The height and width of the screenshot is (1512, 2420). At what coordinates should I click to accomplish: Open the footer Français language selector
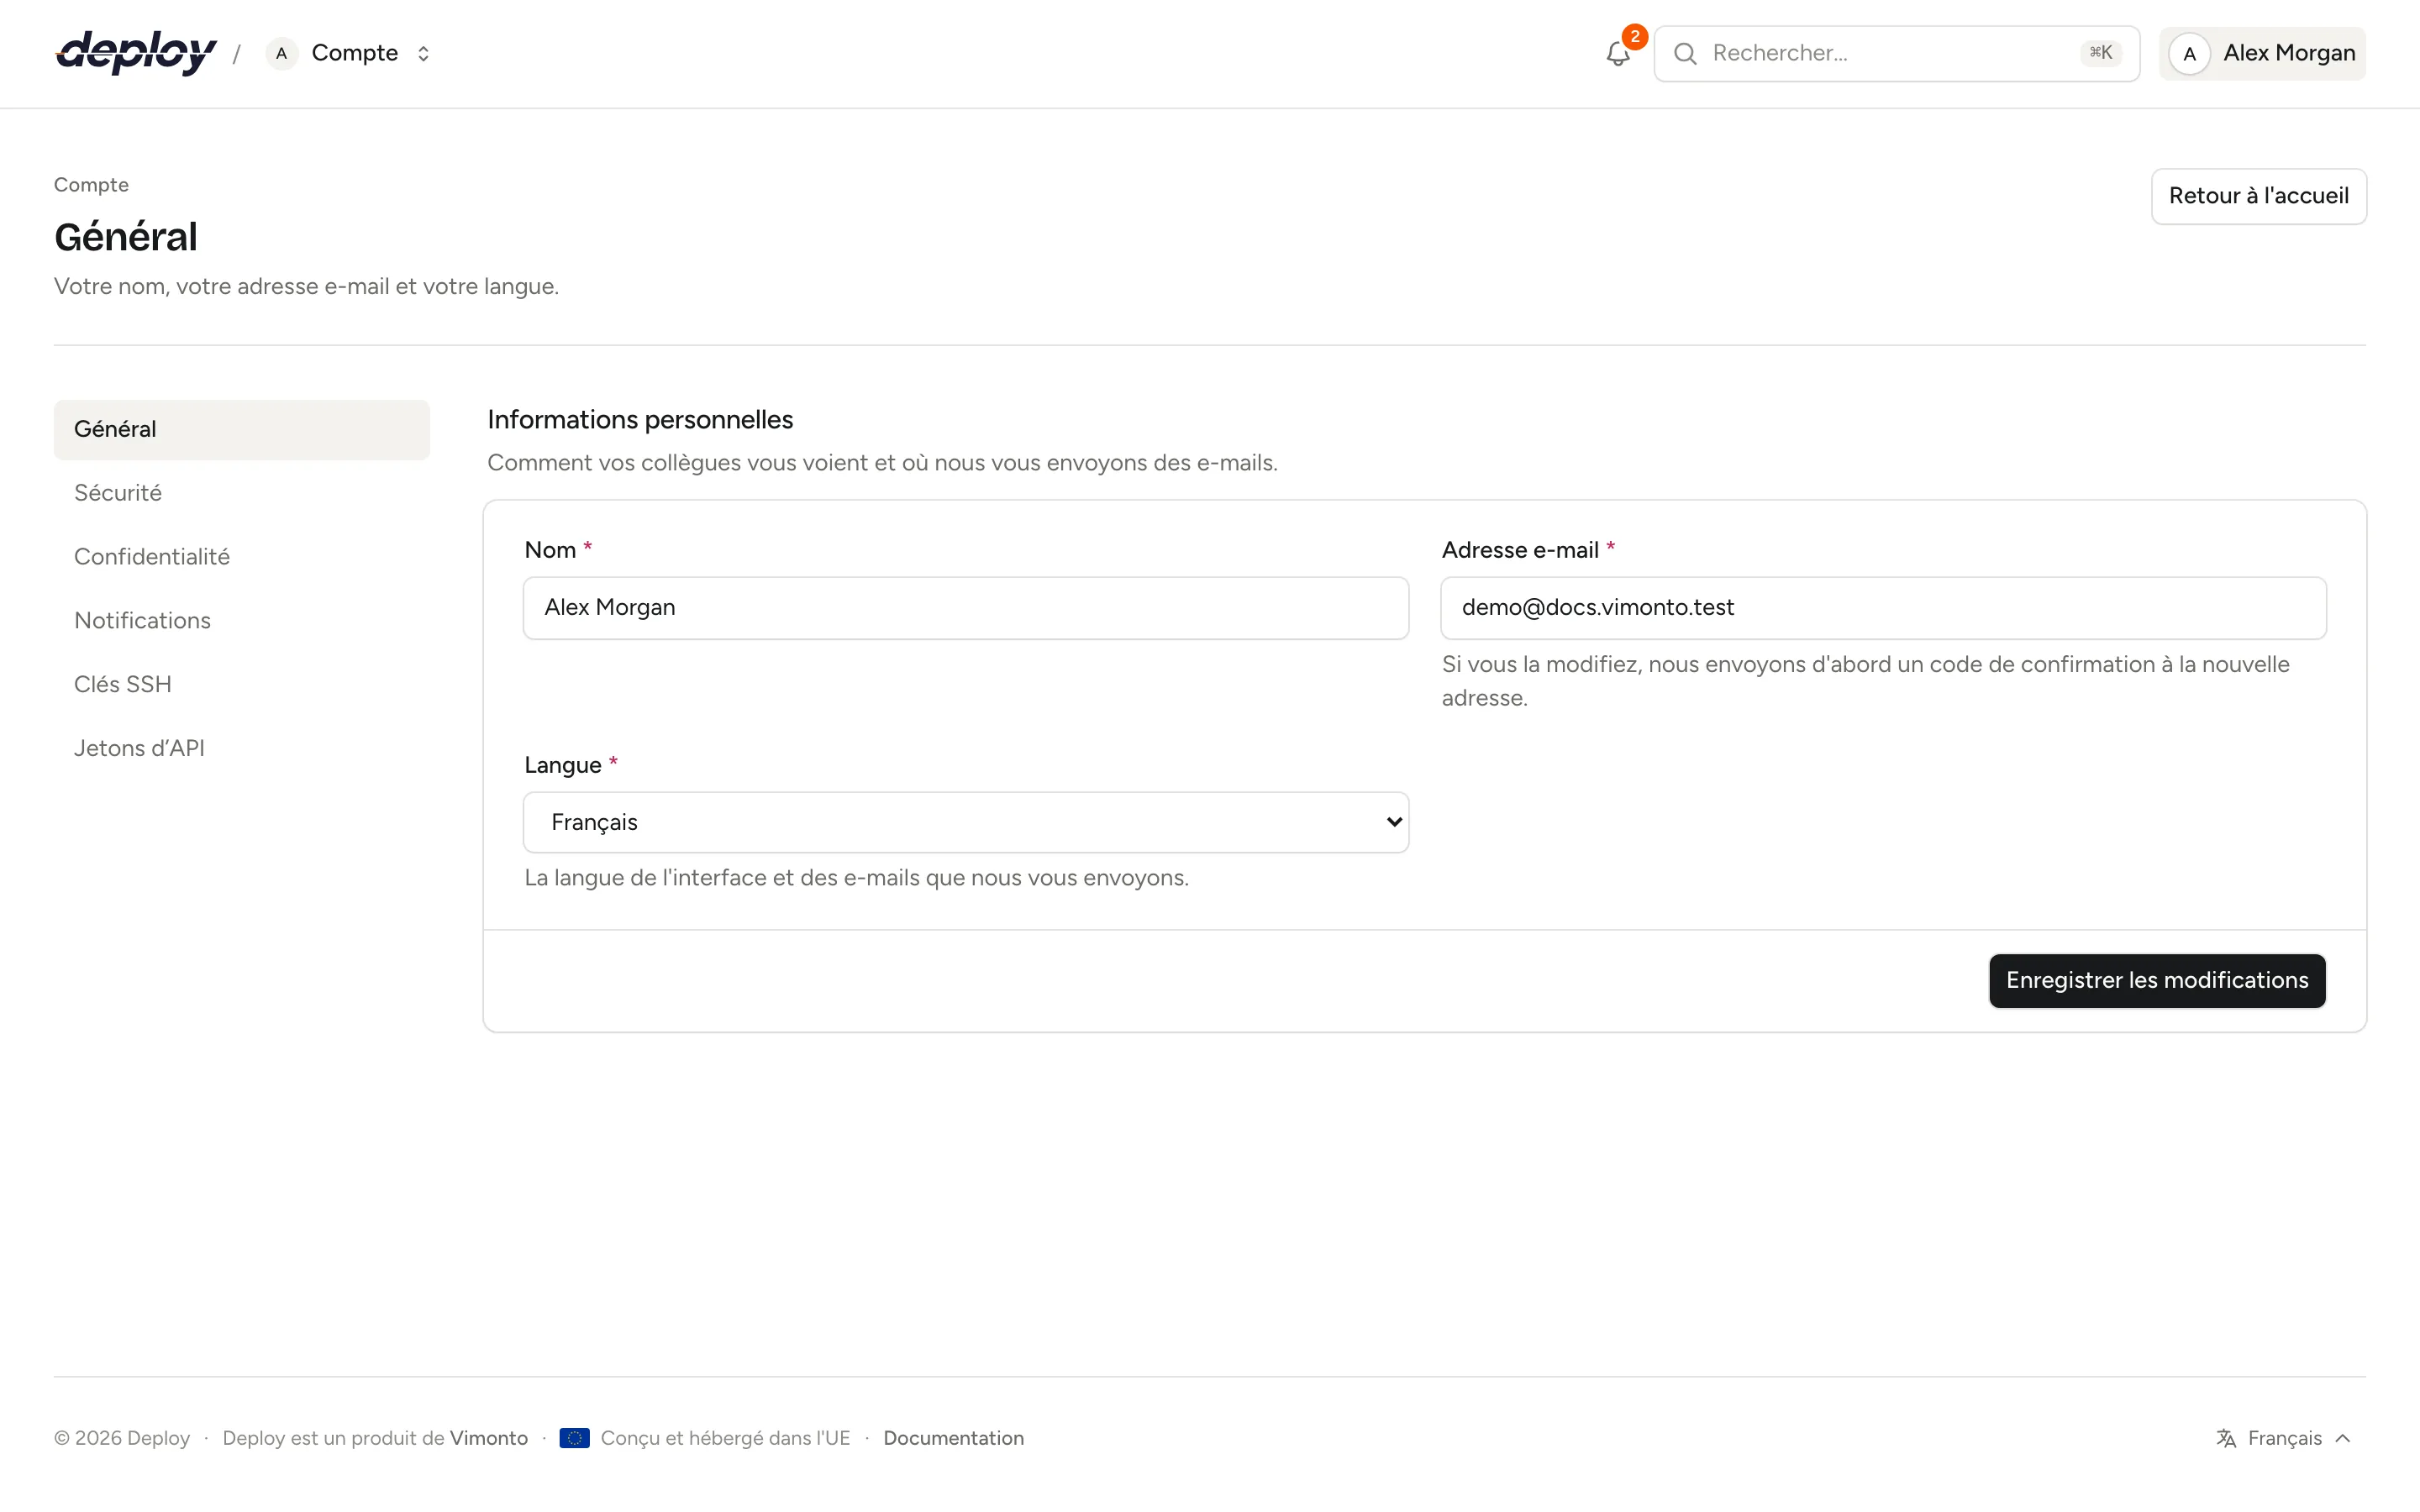(2284, 1438)
